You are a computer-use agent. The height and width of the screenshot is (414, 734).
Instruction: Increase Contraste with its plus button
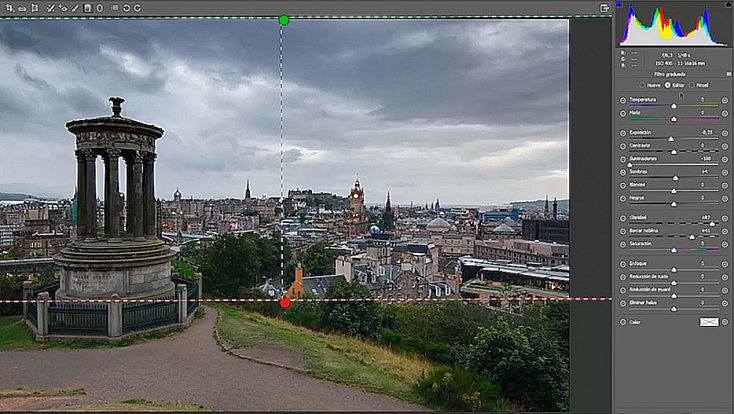click(x=725, y=146)
